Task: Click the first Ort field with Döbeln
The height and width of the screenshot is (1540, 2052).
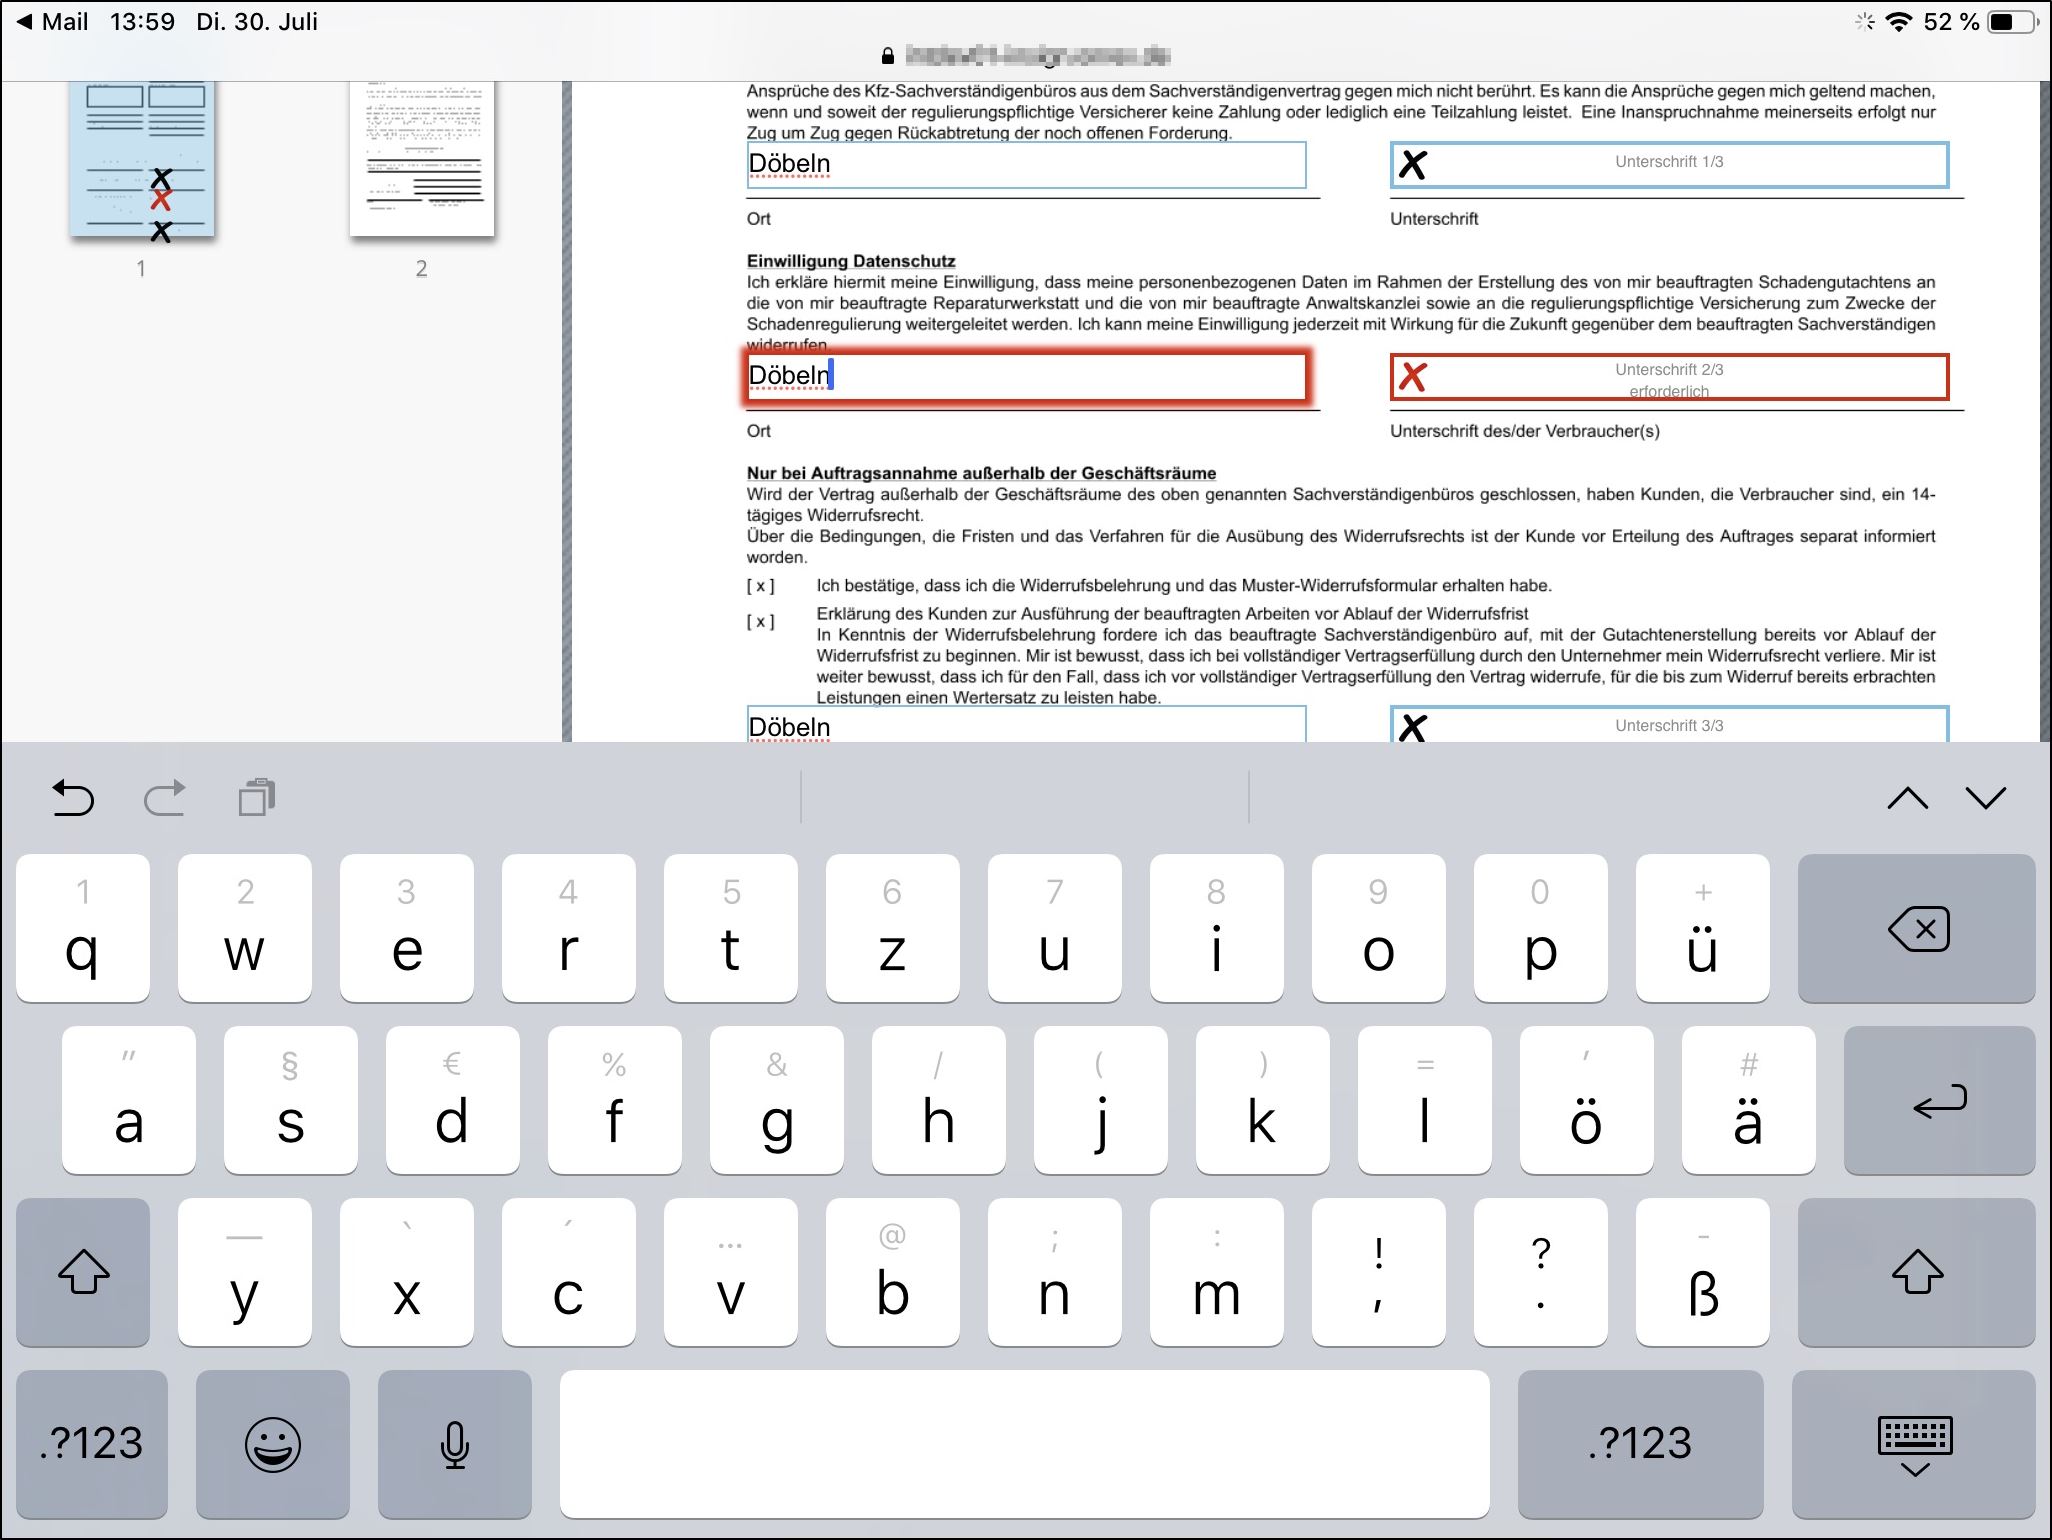Action: [1025, 165]
